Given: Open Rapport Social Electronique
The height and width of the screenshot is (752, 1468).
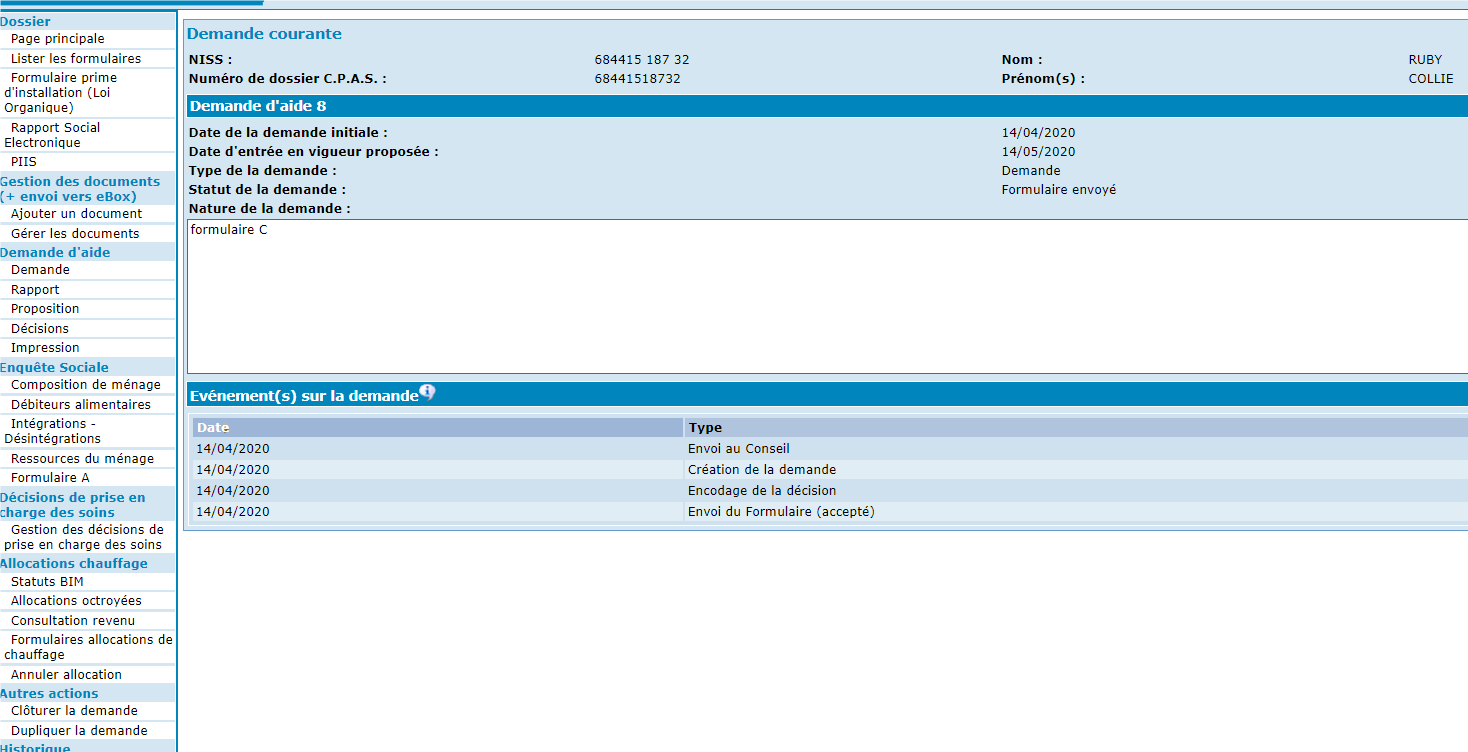Looking at the screenshot, I should pos(54,135).
